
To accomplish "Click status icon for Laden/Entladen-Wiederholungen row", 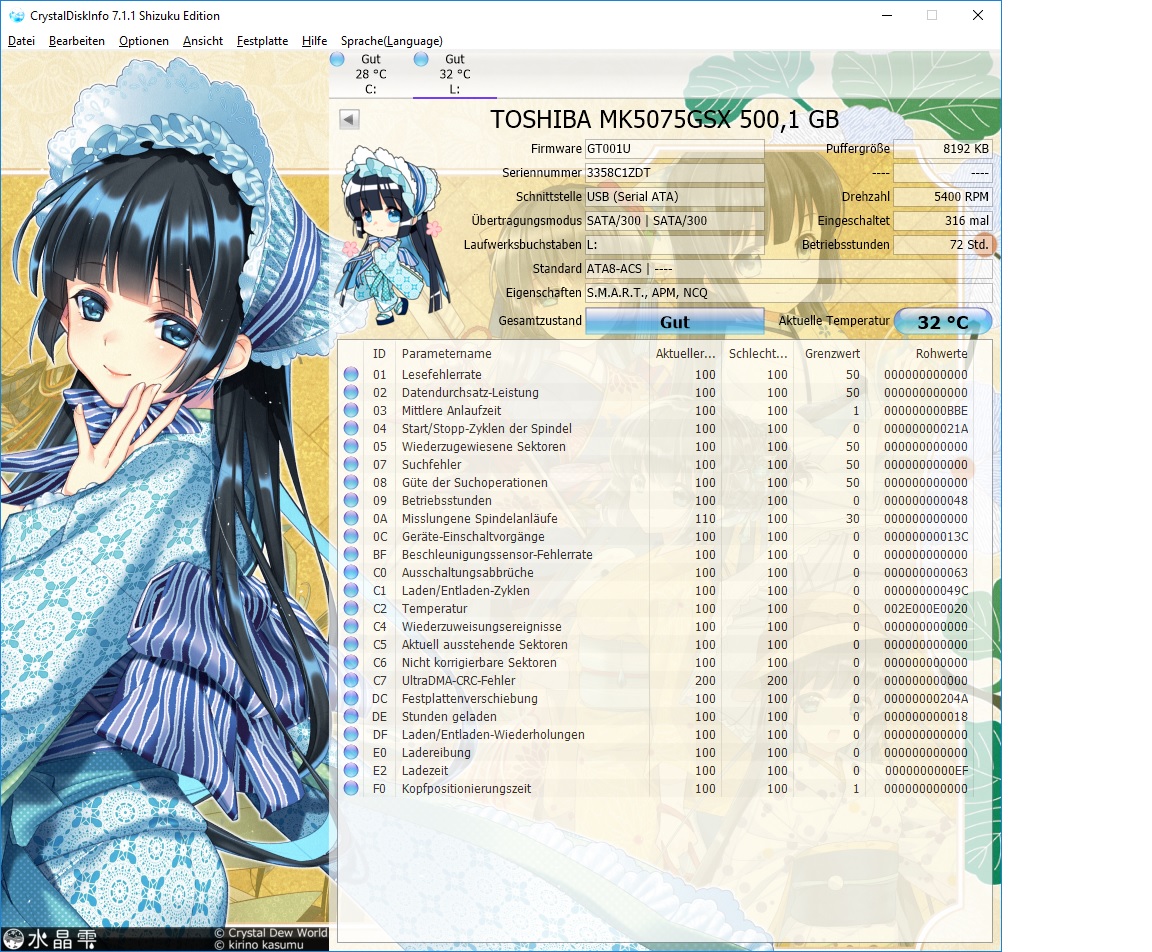I will (x=351, y=735).
